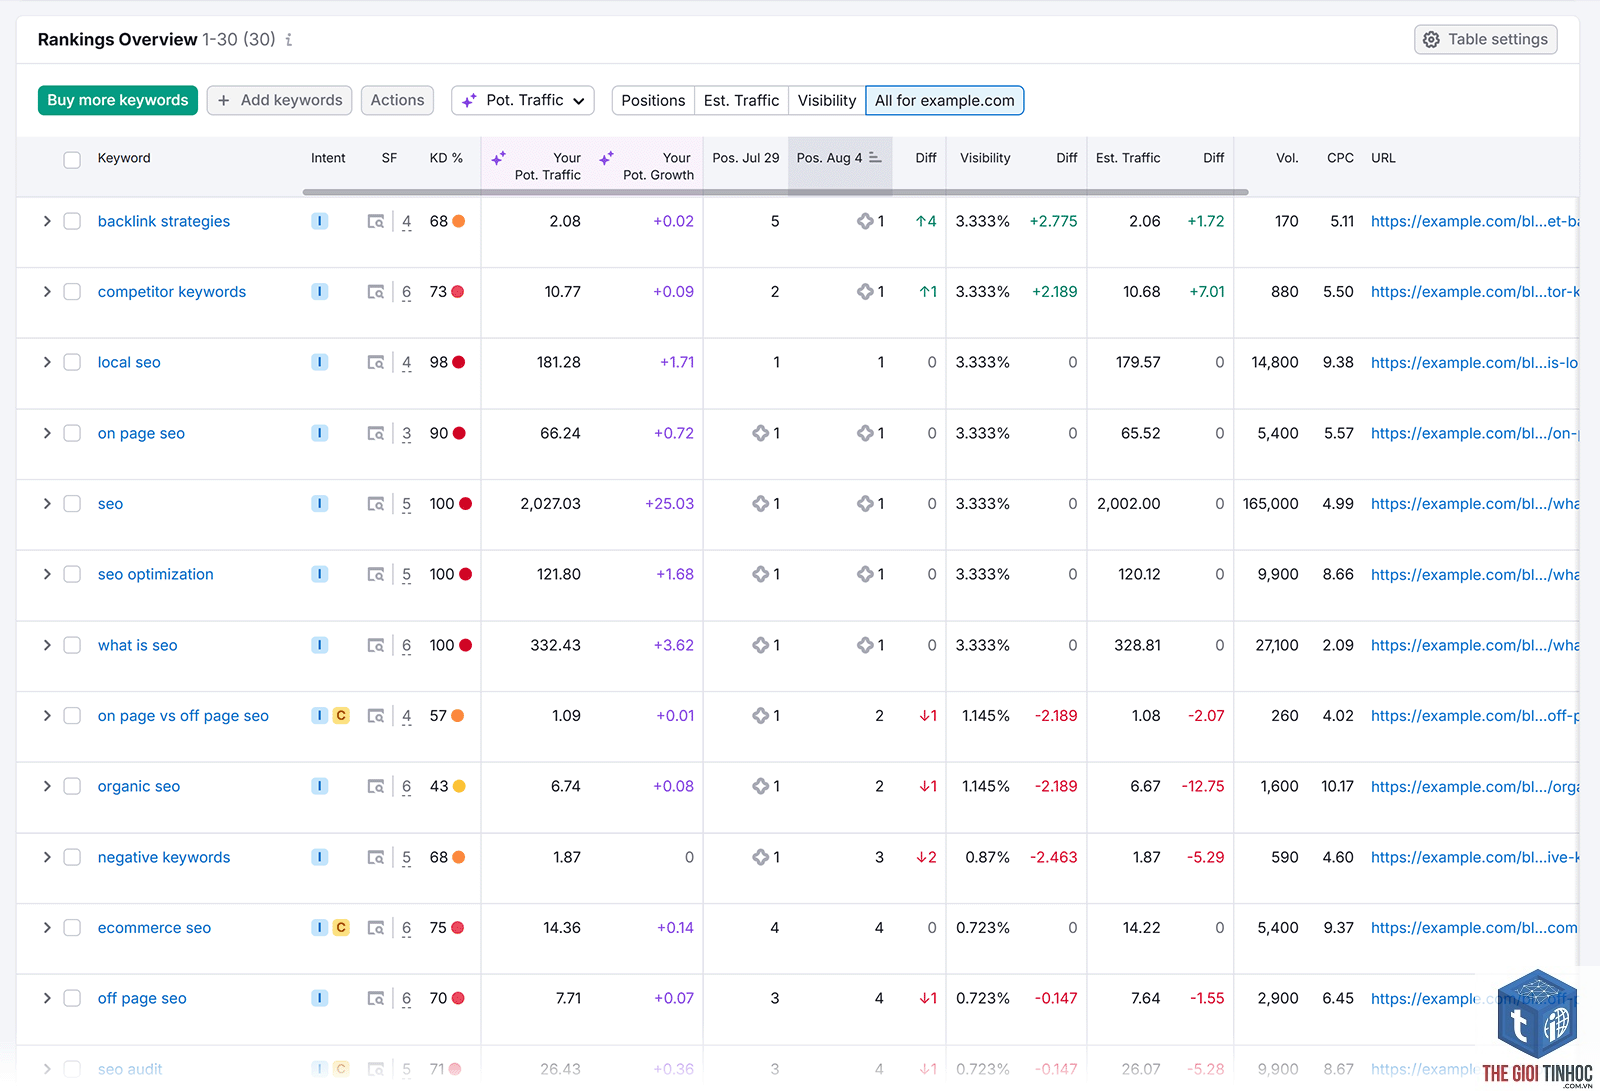Open SERP snapshot icon for negative keywords
This screenshot has width=1600, height=1091.
click(x=376, y=858)
